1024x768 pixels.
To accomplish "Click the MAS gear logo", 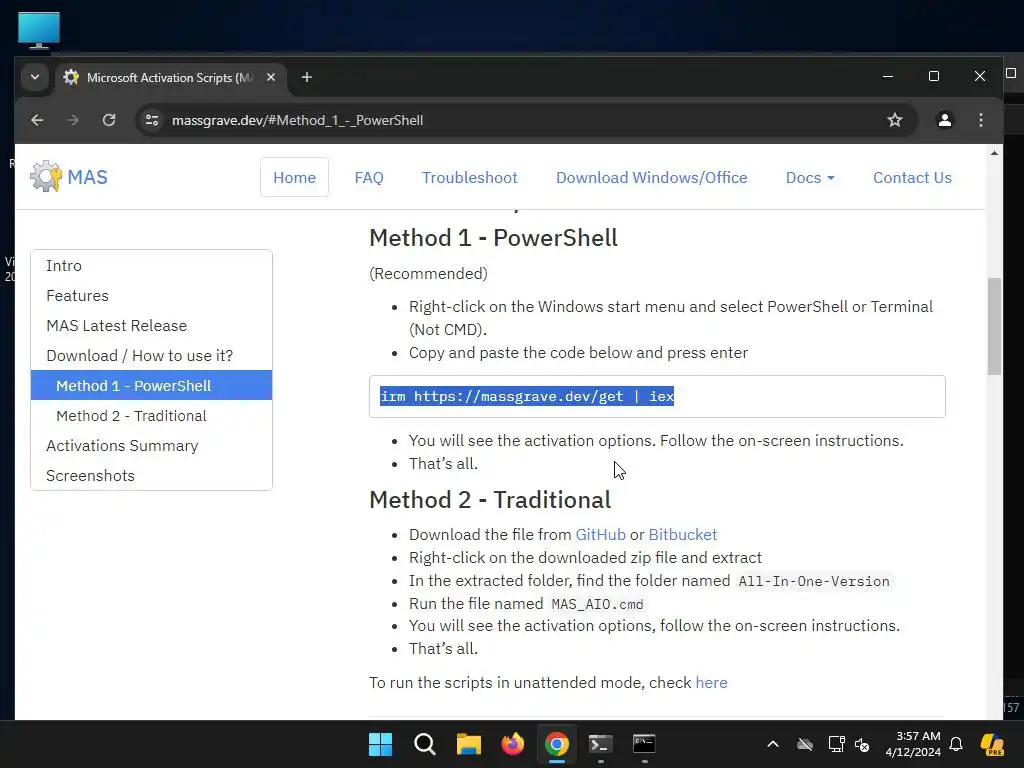I will [x=46, y=176].
